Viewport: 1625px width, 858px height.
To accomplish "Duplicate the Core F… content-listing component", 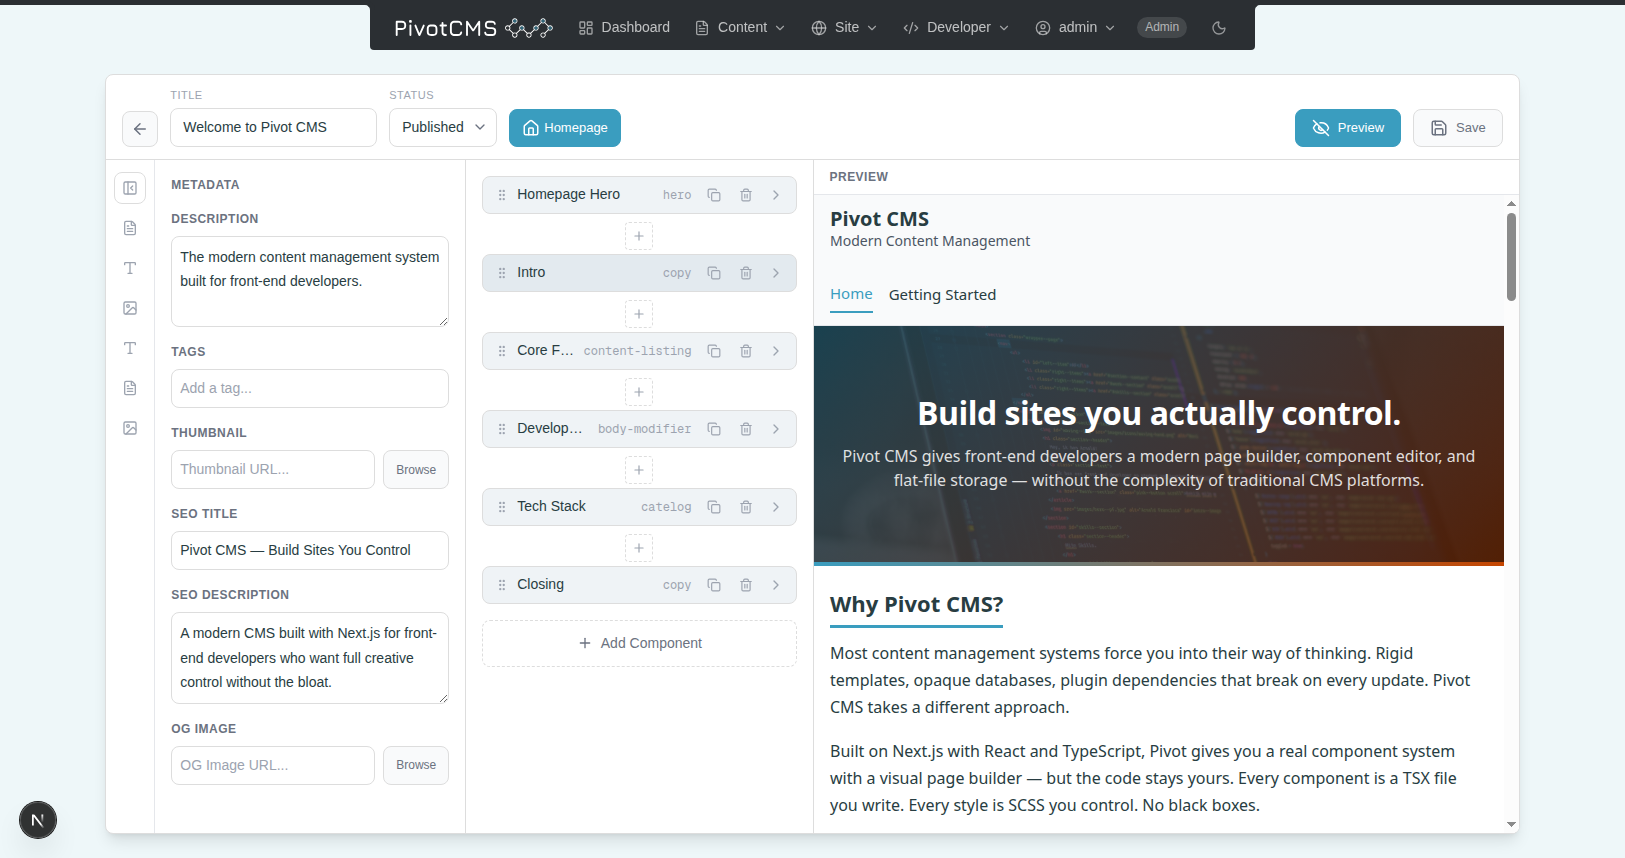I will click(714, 351).
